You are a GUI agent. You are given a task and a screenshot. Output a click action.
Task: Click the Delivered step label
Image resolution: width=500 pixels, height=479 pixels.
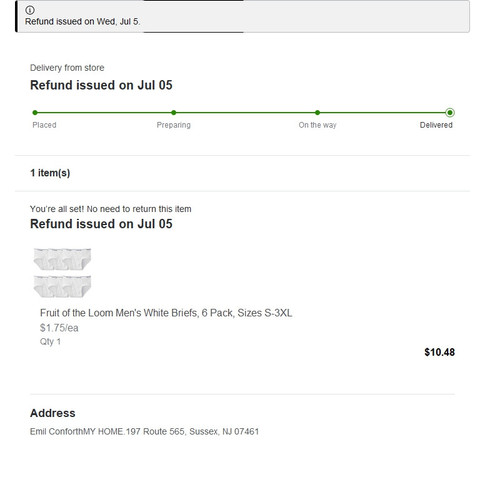pos(436,125)
